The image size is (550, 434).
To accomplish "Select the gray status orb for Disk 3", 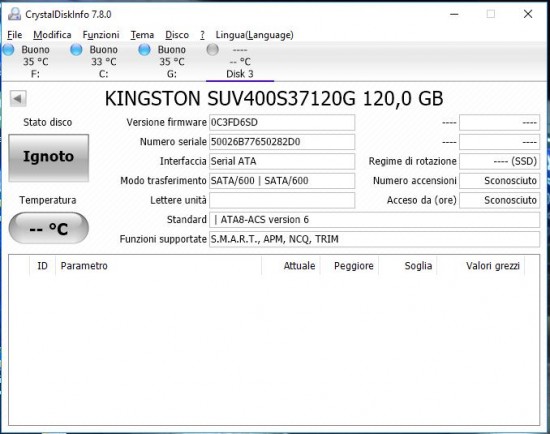I will 212,49.
